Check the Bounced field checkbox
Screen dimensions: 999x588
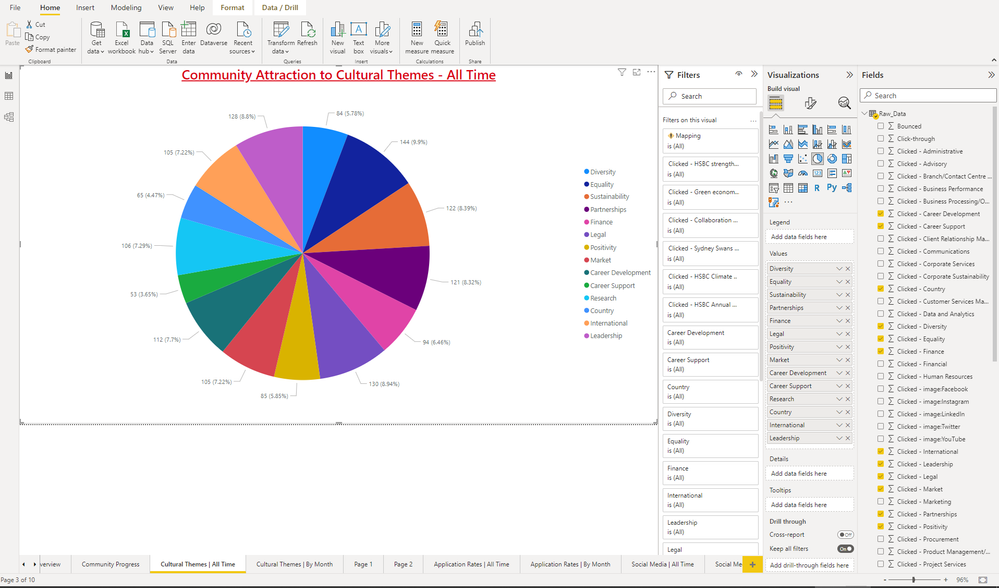(880, 126)
